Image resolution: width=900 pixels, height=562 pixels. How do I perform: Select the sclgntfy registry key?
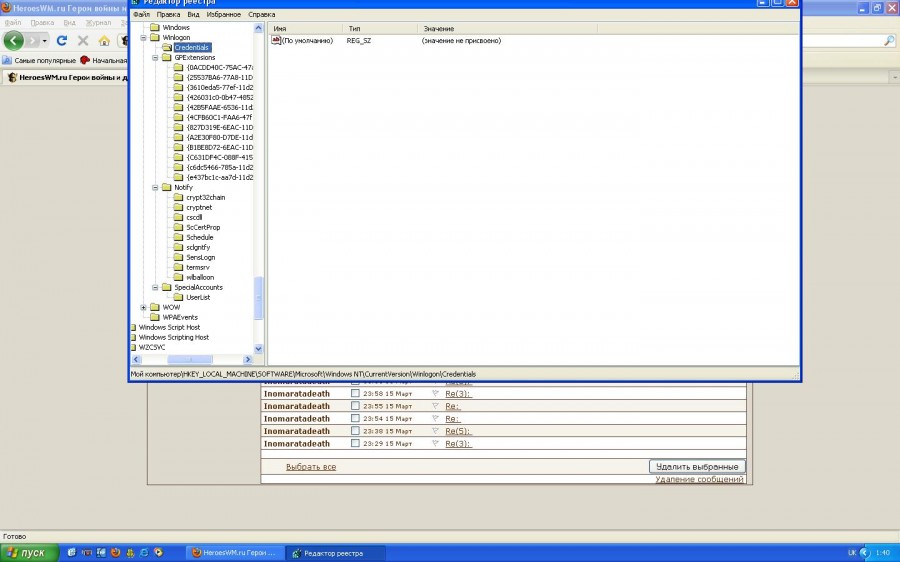[198, 247]
